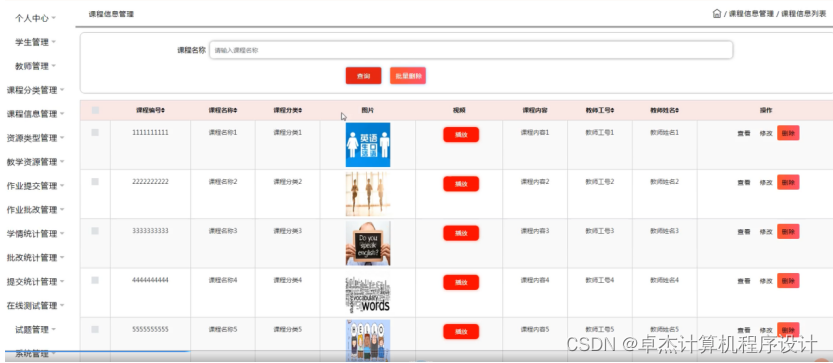This screenshot has height=363, width=833.
Task: Click 查看 for 课程名称4 row
Action: point(744,281)
